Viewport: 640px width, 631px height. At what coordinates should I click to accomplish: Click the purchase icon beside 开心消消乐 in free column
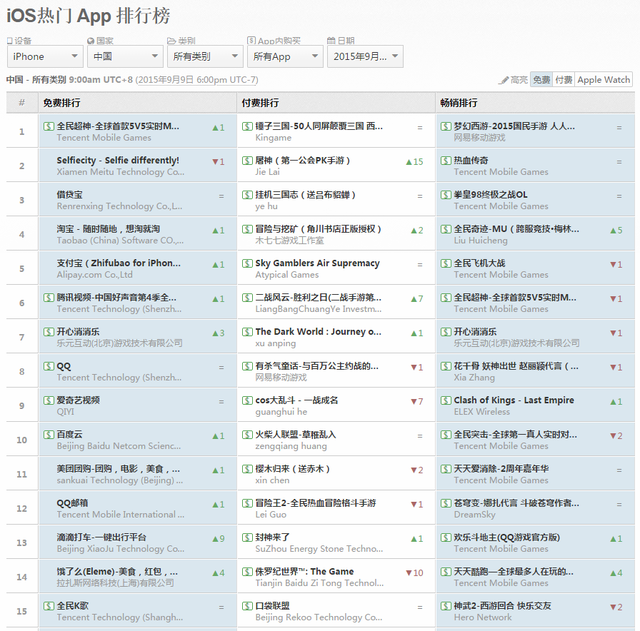point(49,332)
